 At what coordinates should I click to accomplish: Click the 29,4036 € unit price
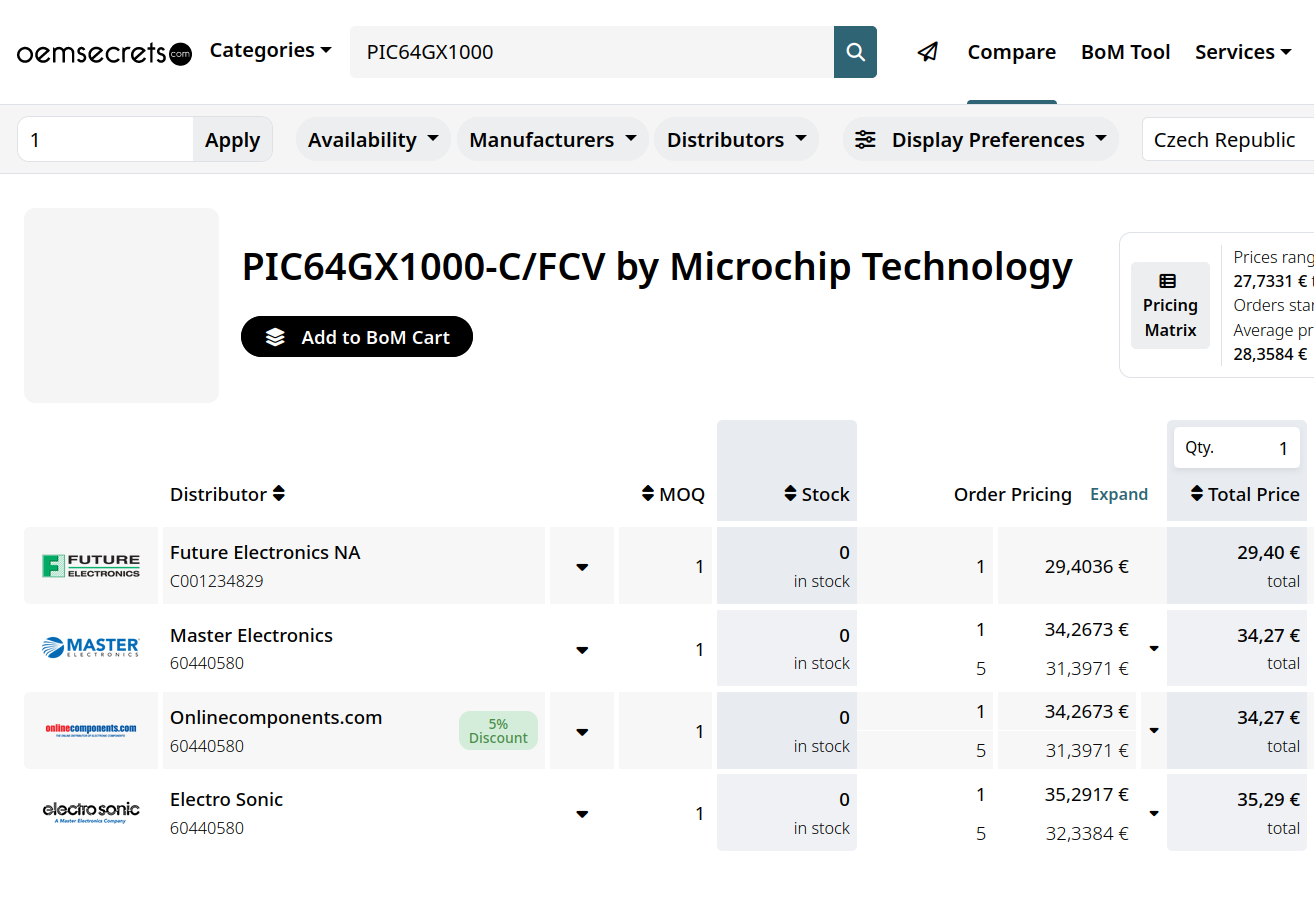pyautogui.click(x=1087, y=566)
